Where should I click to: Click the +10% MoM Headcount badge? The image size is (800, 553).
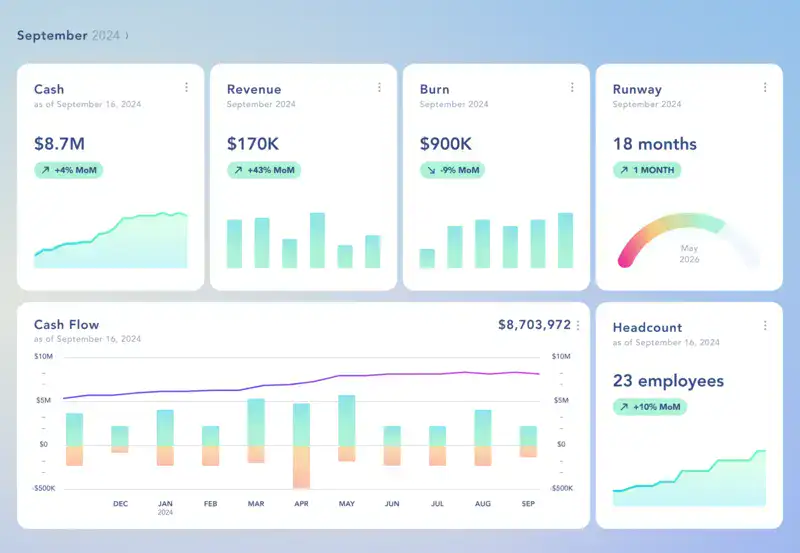click(650, 407)
